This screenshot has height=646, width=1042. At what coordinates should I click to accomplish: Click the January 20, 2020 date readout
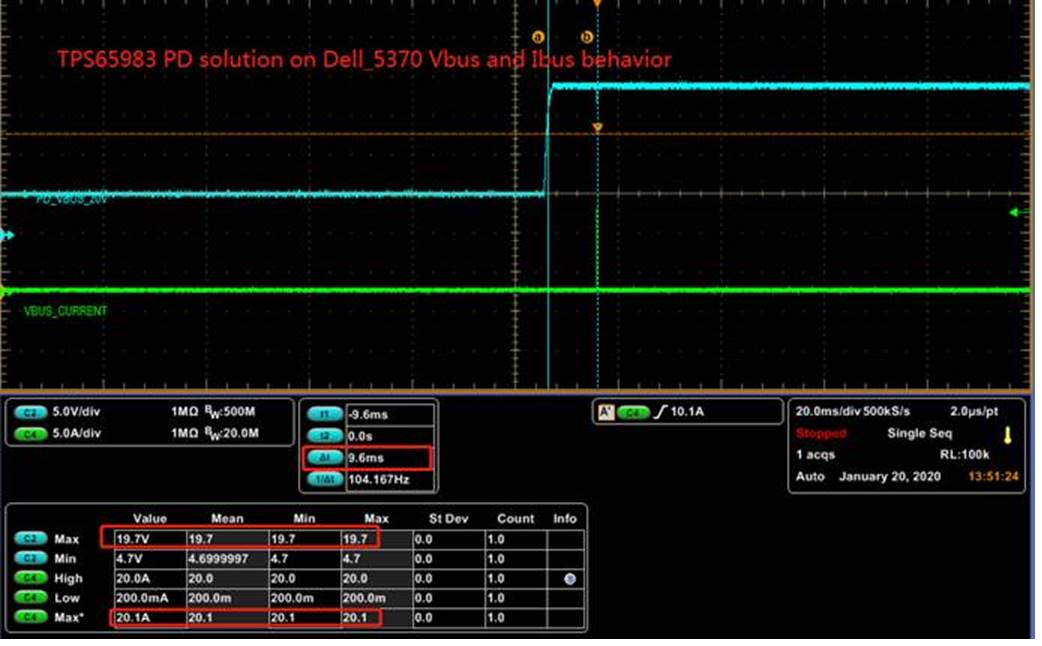[890, 478]
